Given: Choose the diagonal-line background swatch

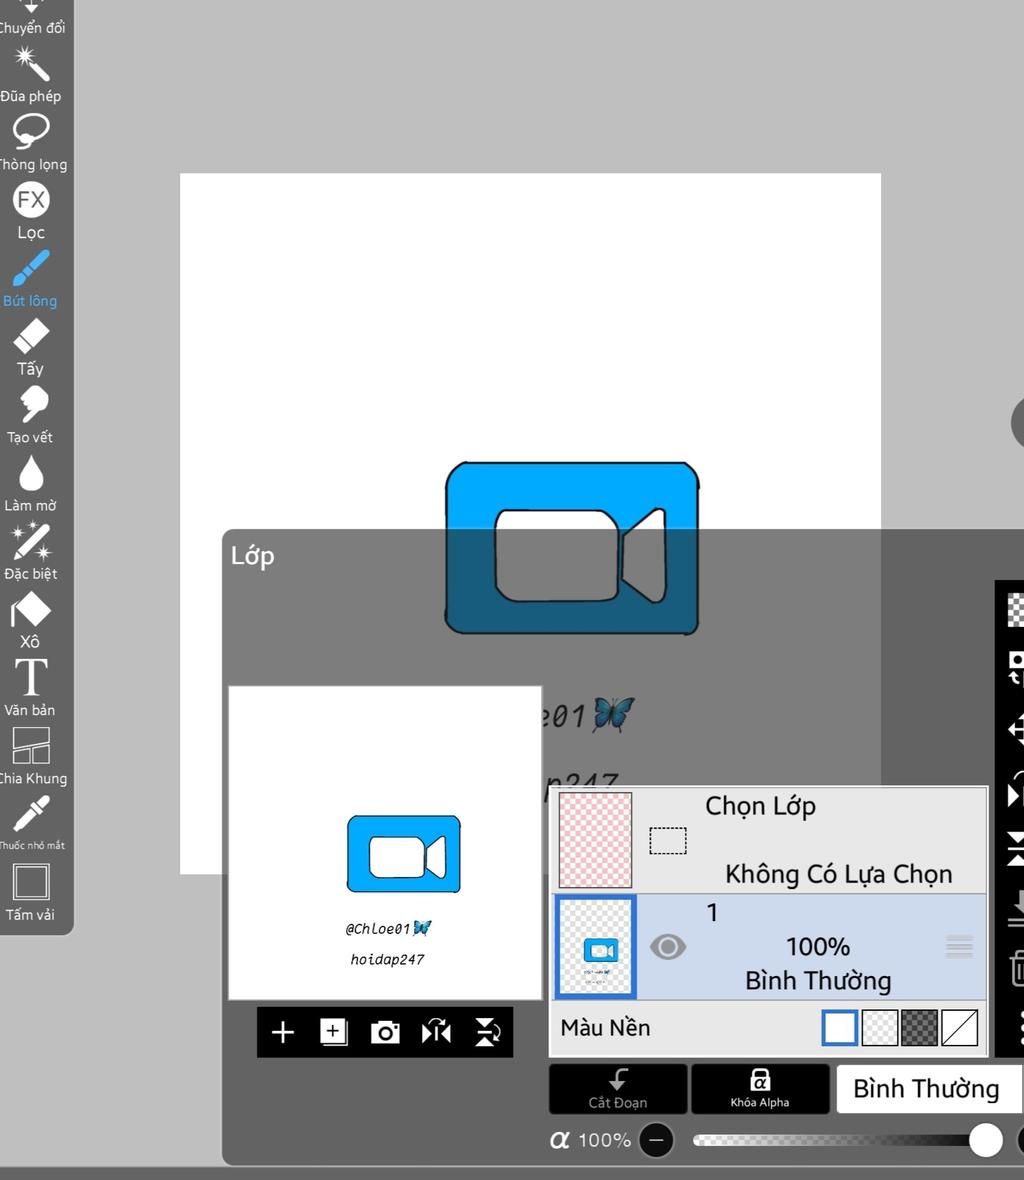Looking at the screenshot, I should coord(959,1028).
